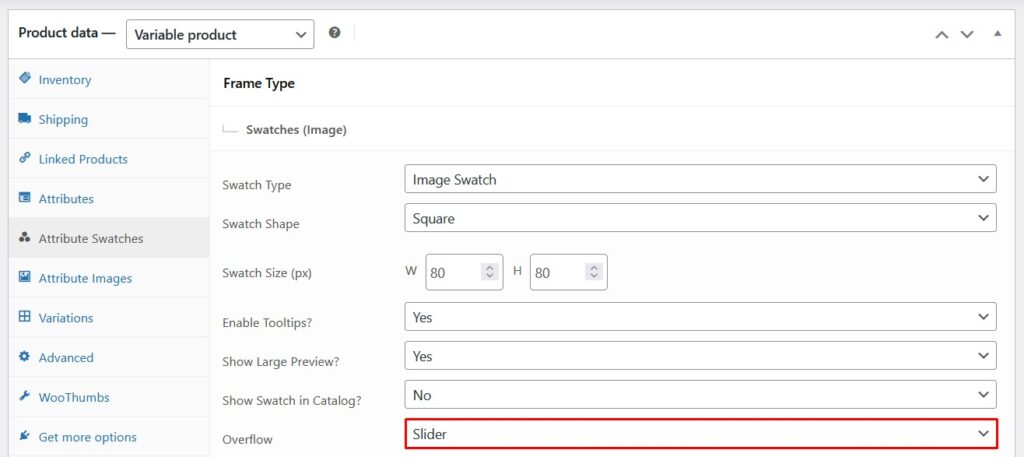
Task: Click the Linked Products chain icon
Action: coord(25,158)
